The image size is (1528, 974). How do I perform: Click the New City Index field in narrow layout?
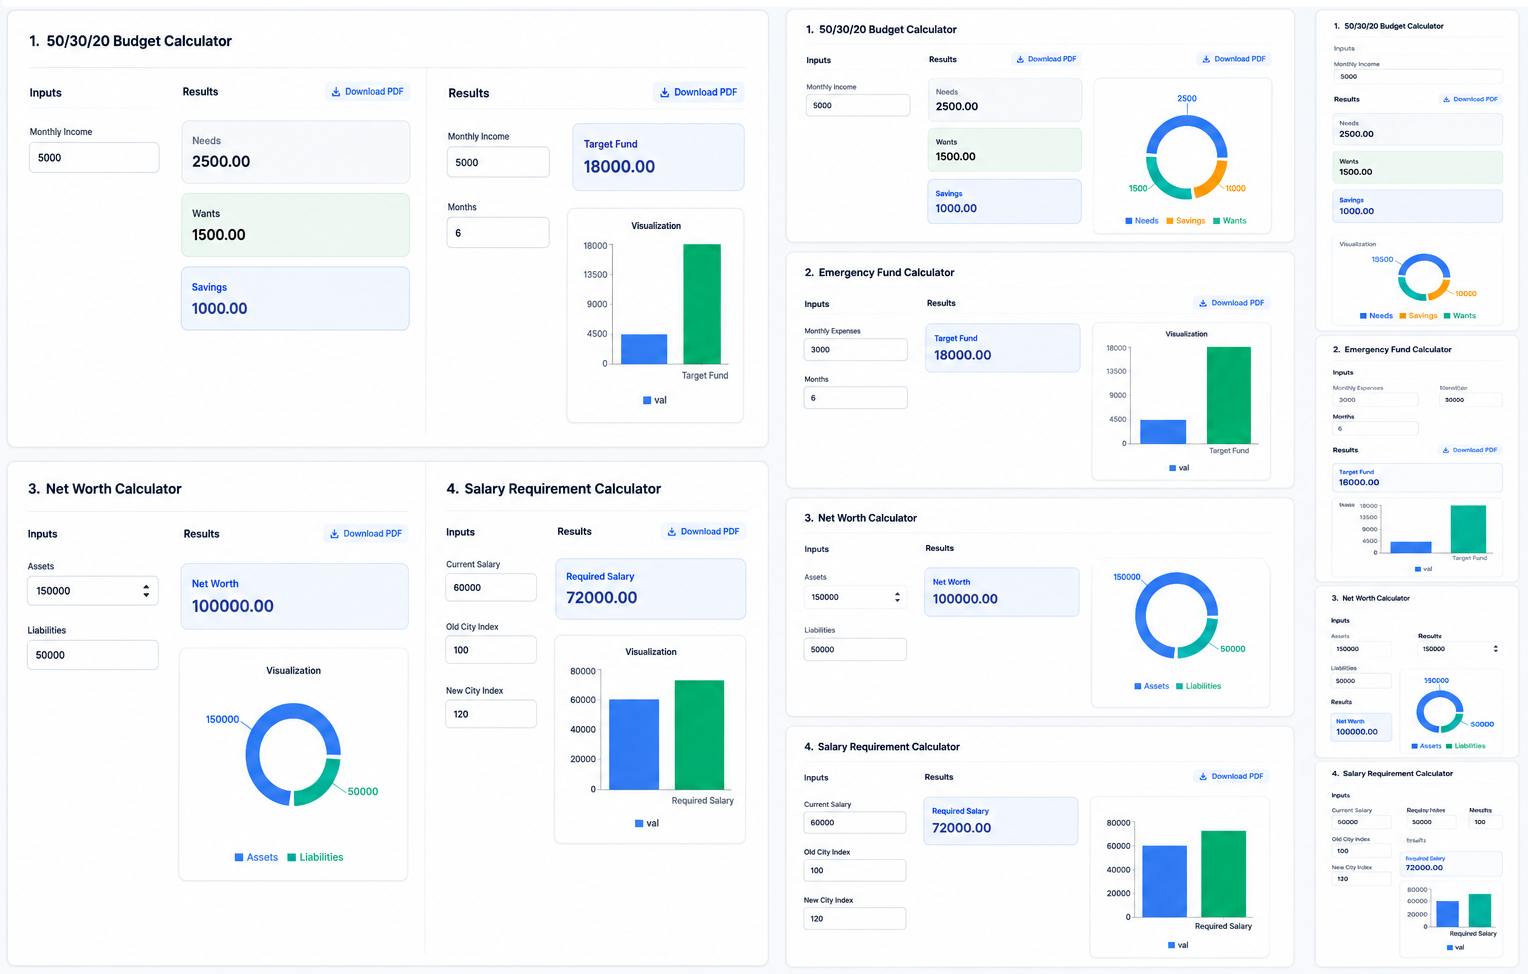1361,879
